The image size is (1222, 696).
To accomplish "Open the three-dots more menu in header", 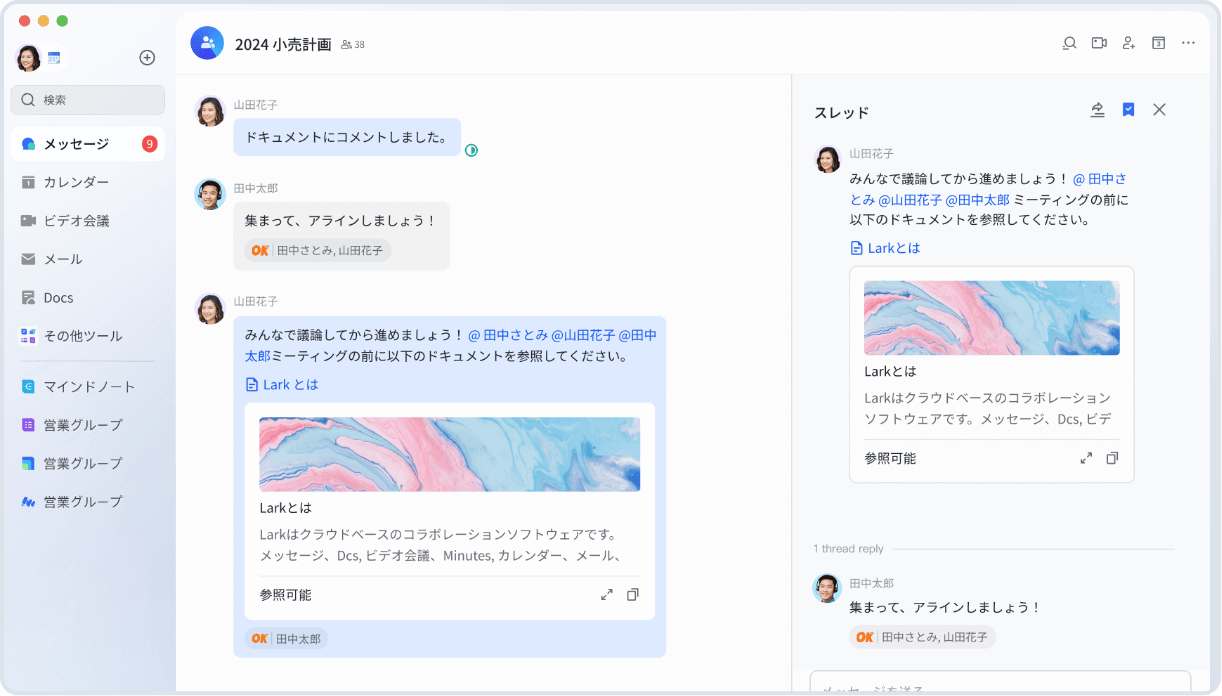I will [x=1188, y=43].
